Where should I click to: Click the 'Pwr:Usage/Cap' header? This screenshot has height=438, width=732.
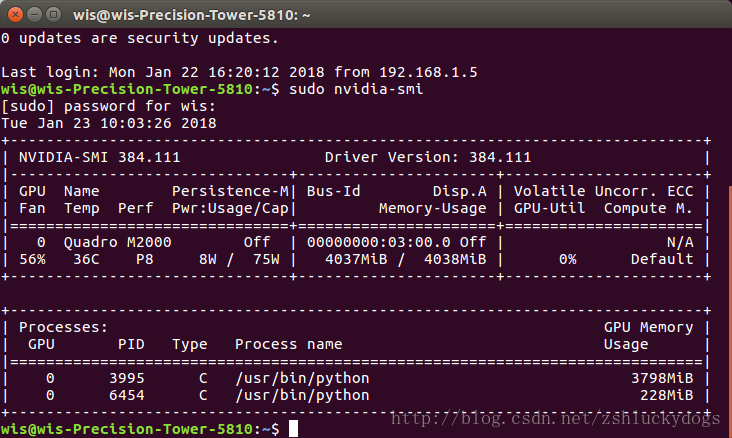coord(230,208)
